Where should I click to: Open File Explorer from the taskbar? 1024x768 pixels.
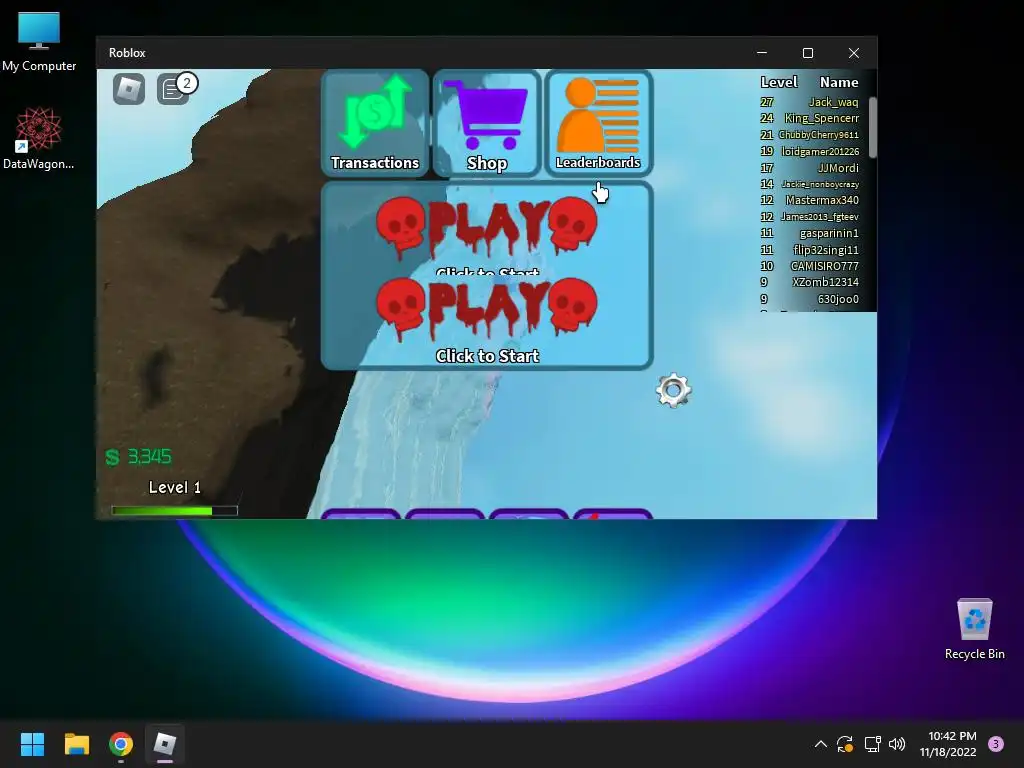coord(76,744)
